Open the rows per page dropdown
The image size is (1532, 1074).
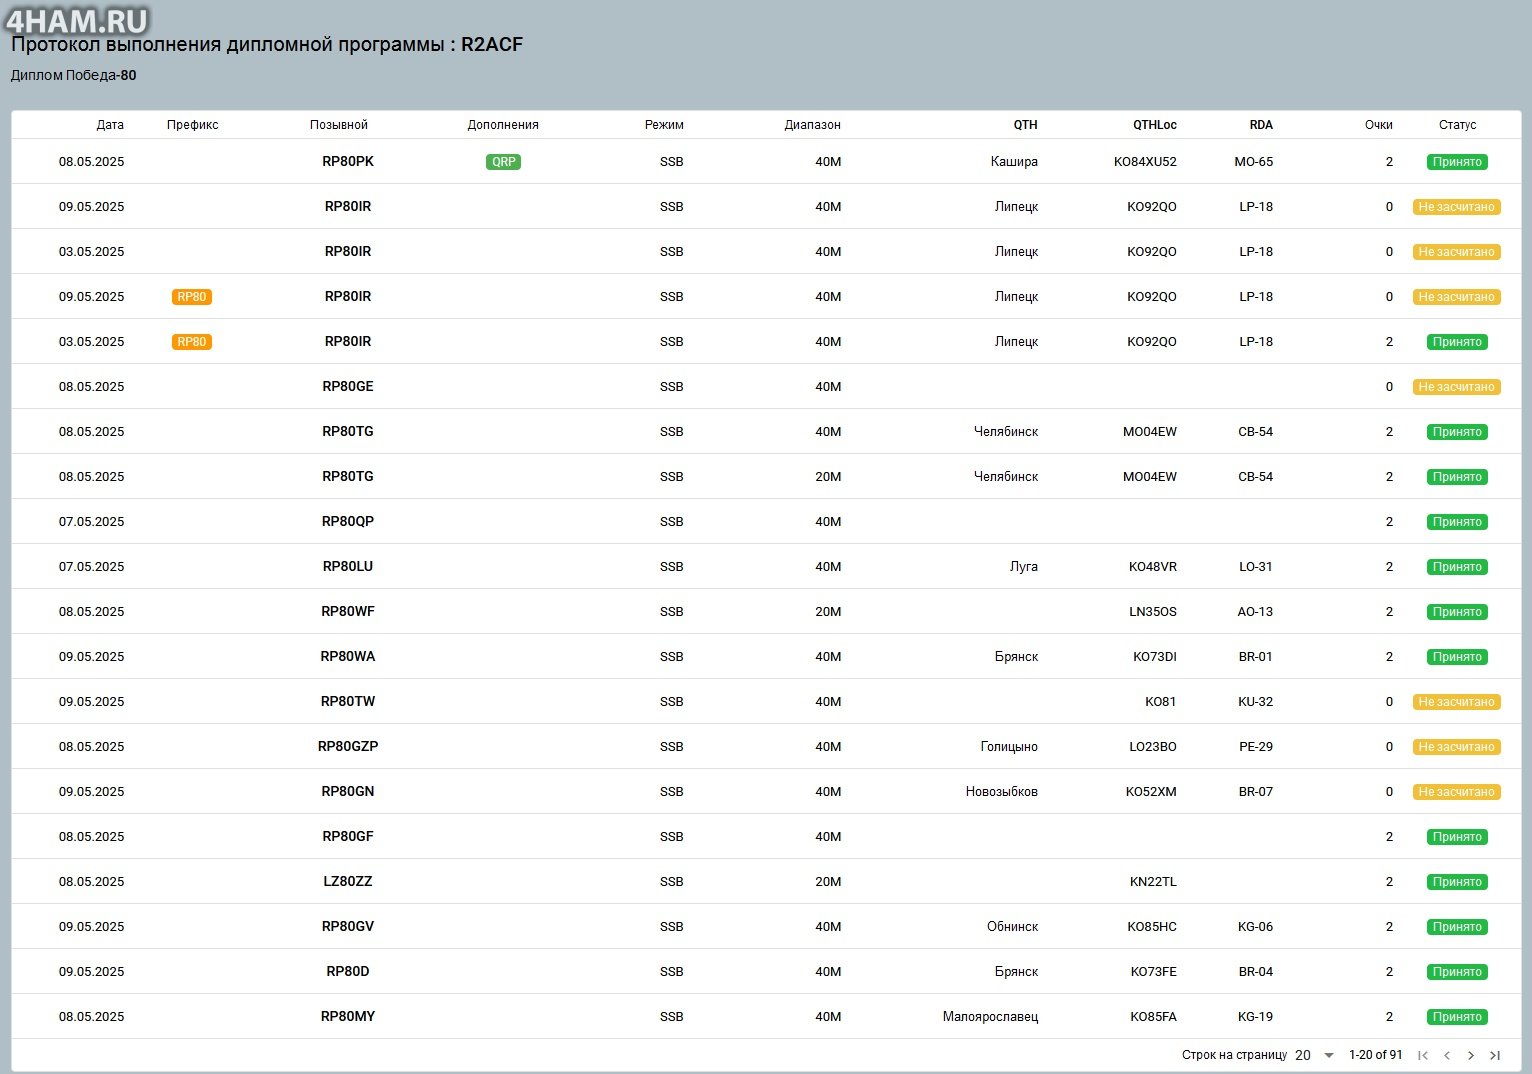pos(1315,1055)
